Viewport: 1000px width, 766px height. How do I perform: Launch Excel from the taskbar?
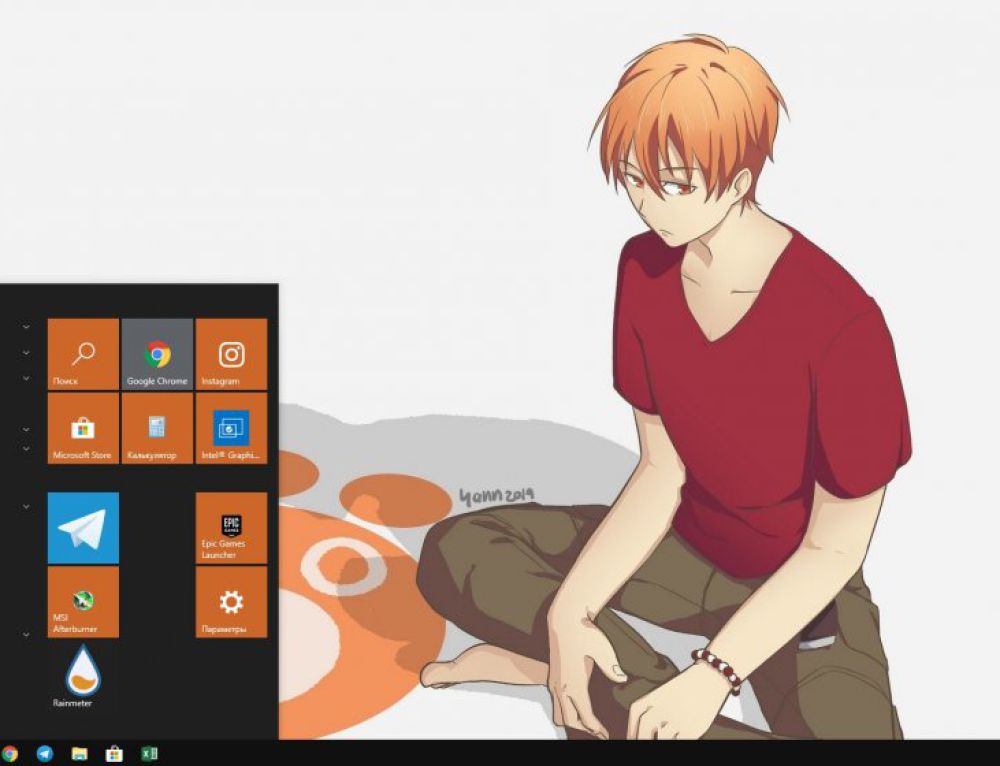[148, 752]
